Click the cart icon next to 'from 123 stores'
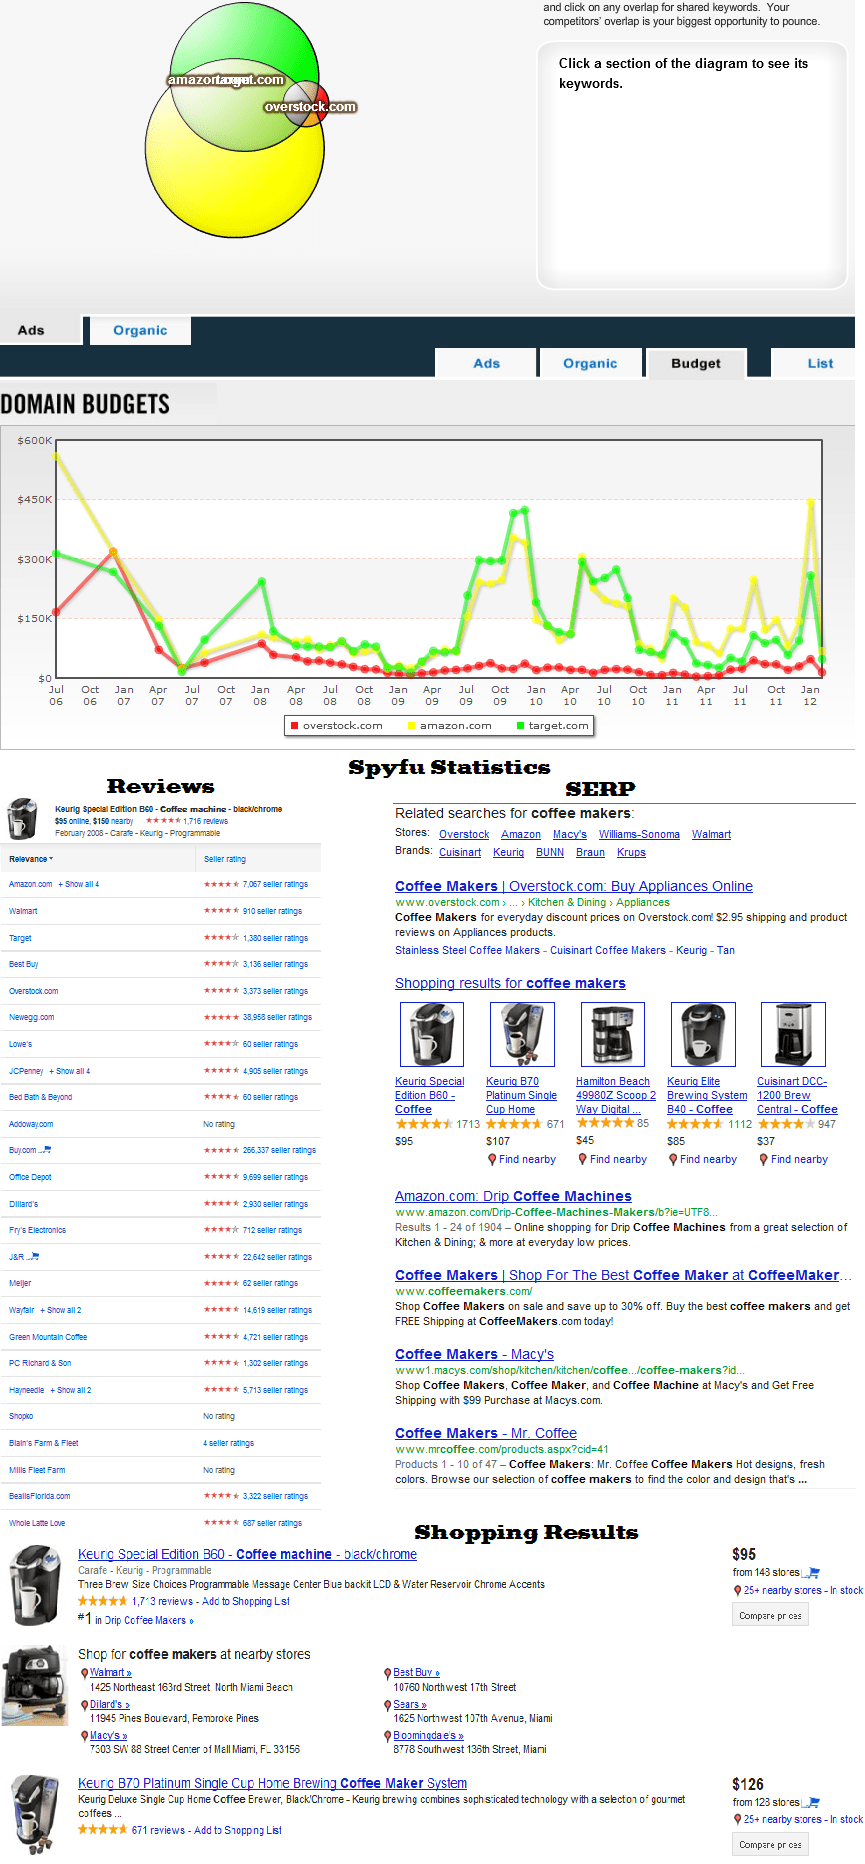The height and width of the screenshot is (1864, 865). pos(813,1803)
